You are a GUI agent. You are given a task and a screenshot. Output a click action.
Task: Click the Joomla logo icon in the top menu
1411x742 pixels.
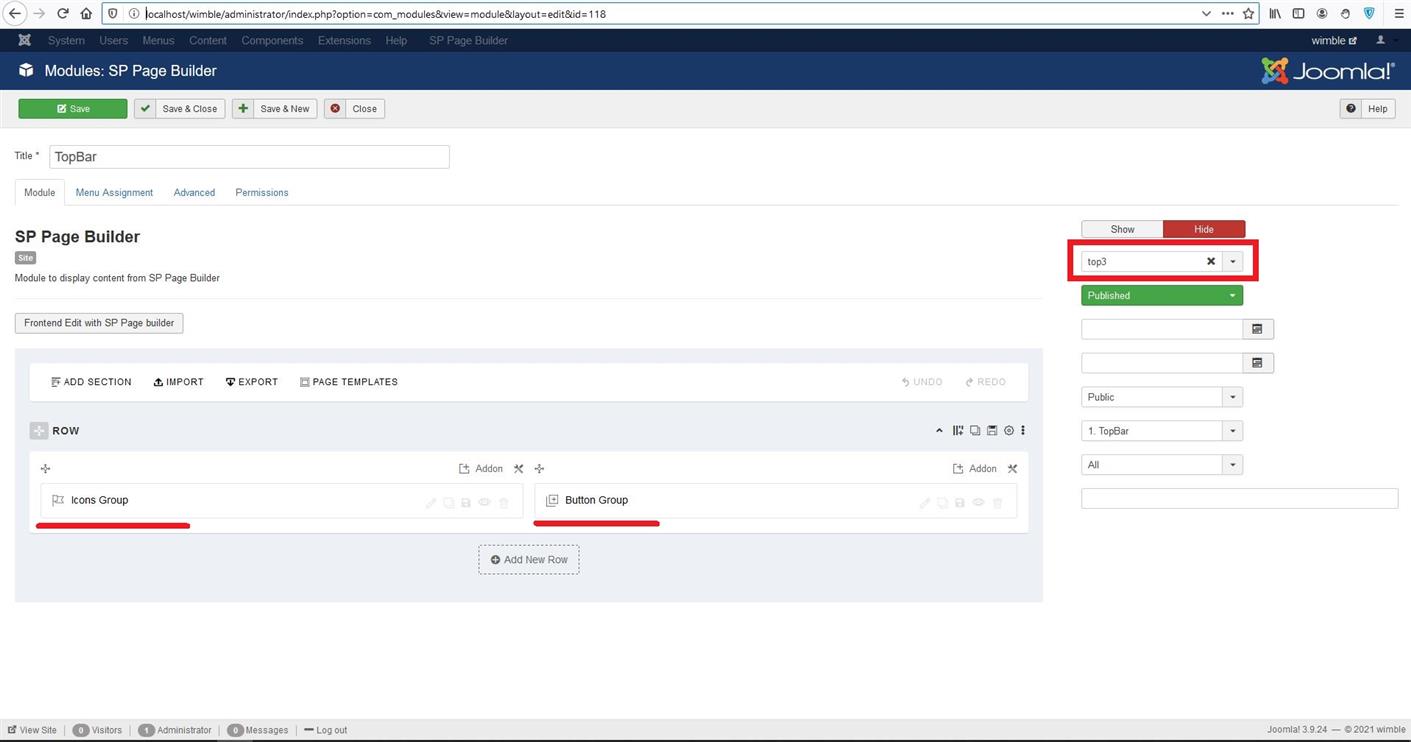point(25,41)
